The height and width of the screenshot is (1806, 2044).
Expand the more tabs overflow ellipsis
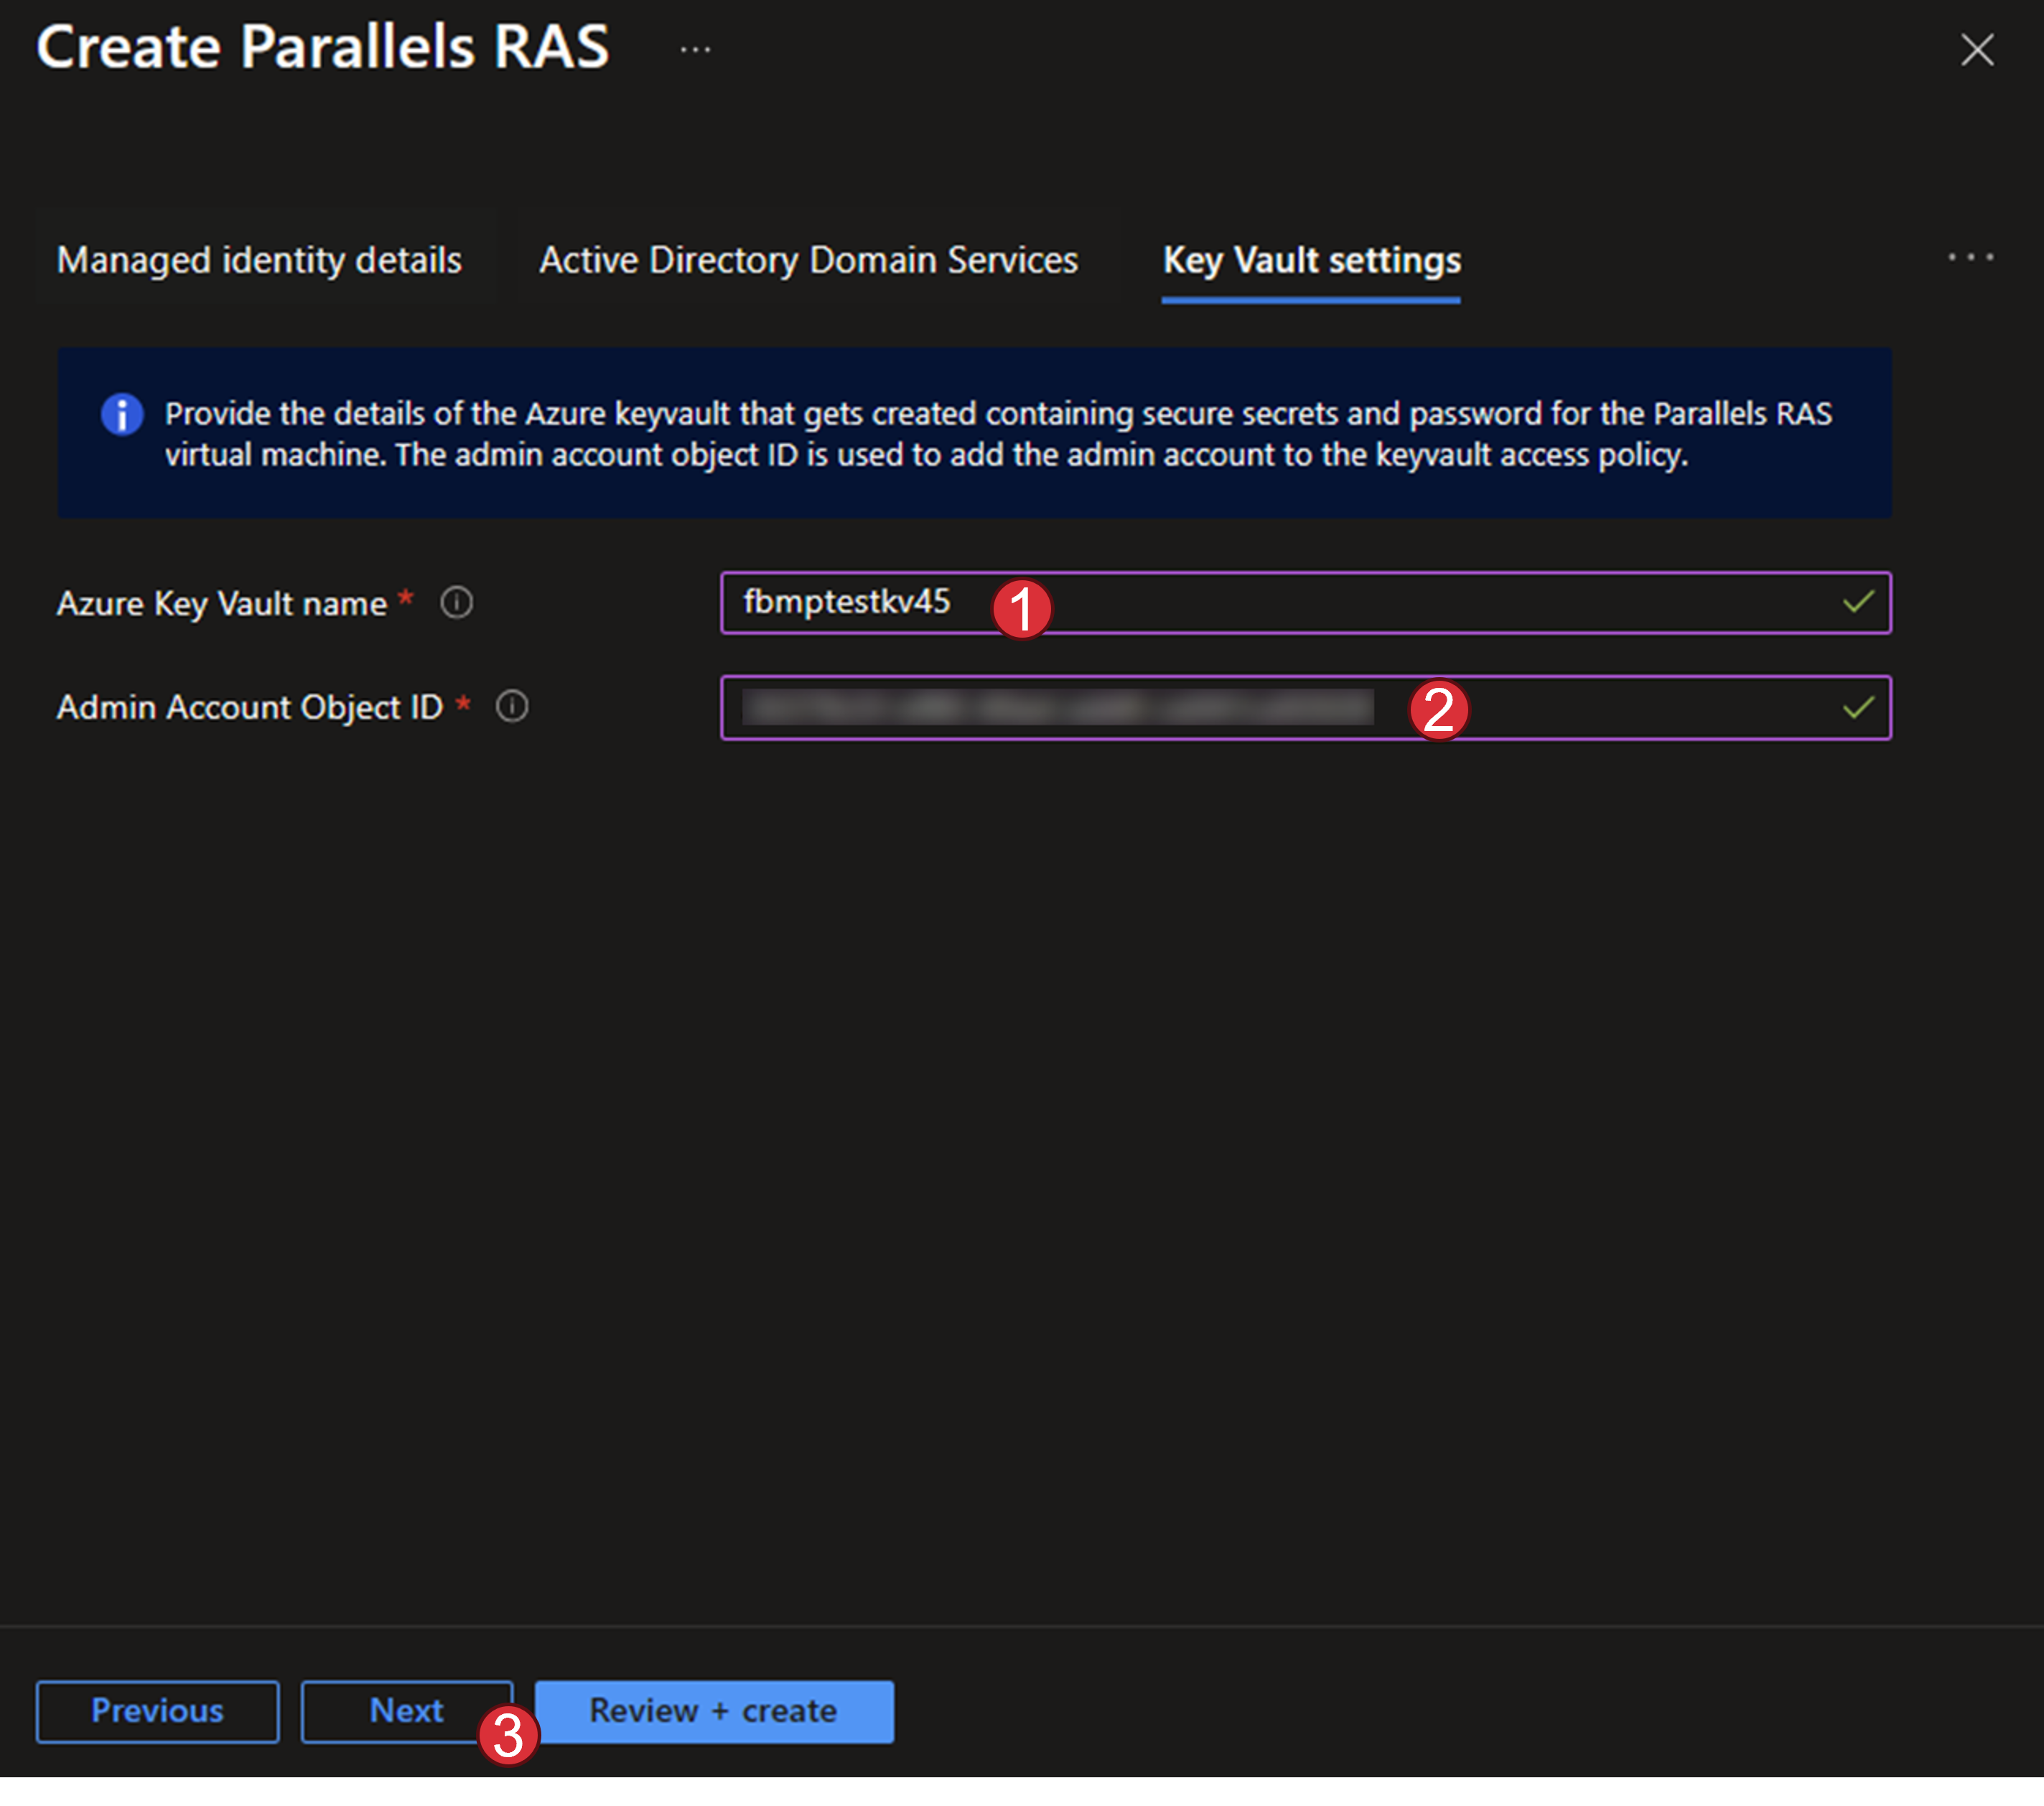(x=1970, y=258)
